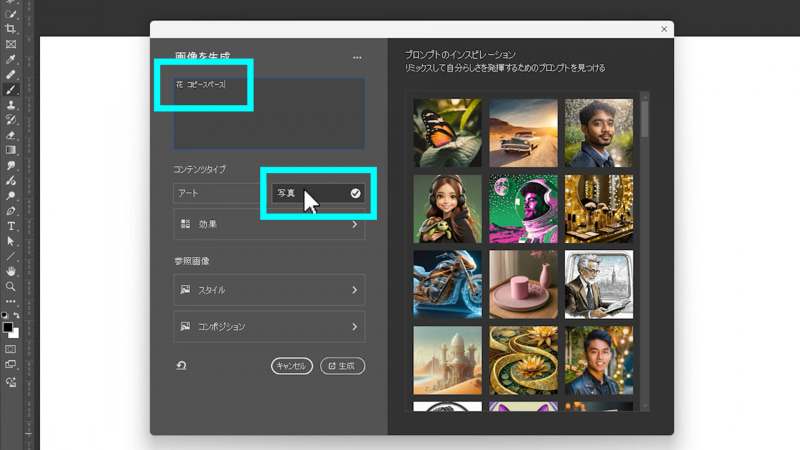This screenshot has height=450, width=800.
Task: Swap foreground and background colors
Action: [16, 316]
